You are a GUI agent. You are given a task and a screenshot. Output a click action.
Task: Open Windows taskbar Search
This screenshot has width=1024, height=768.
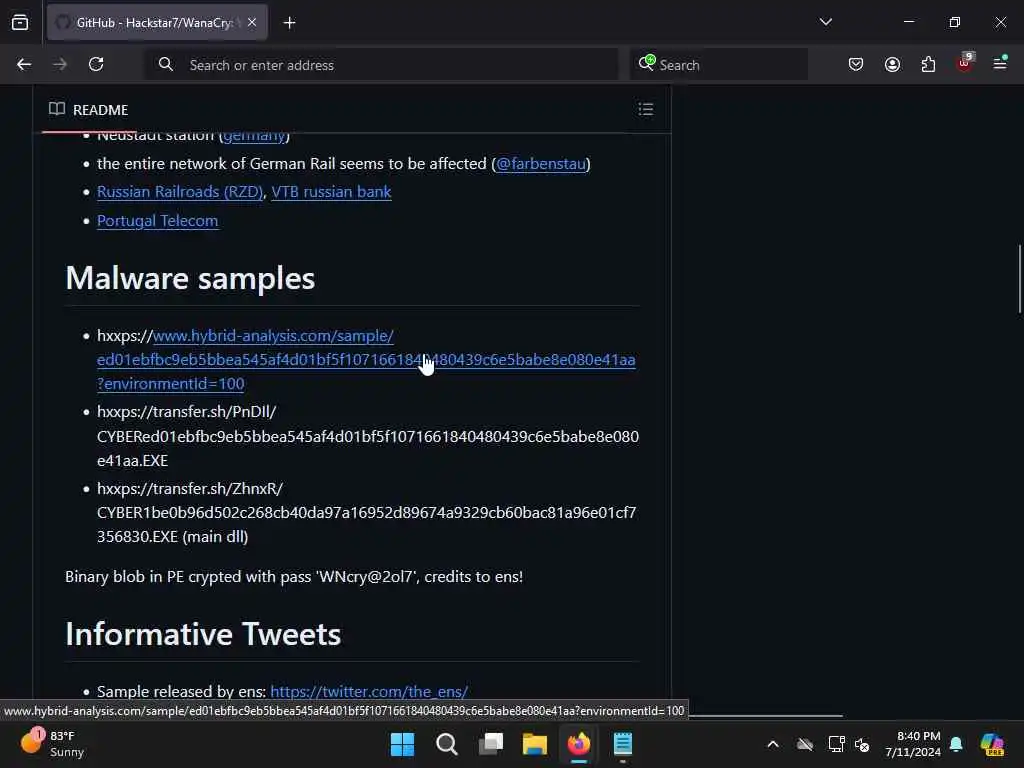[x=447, y=744]
